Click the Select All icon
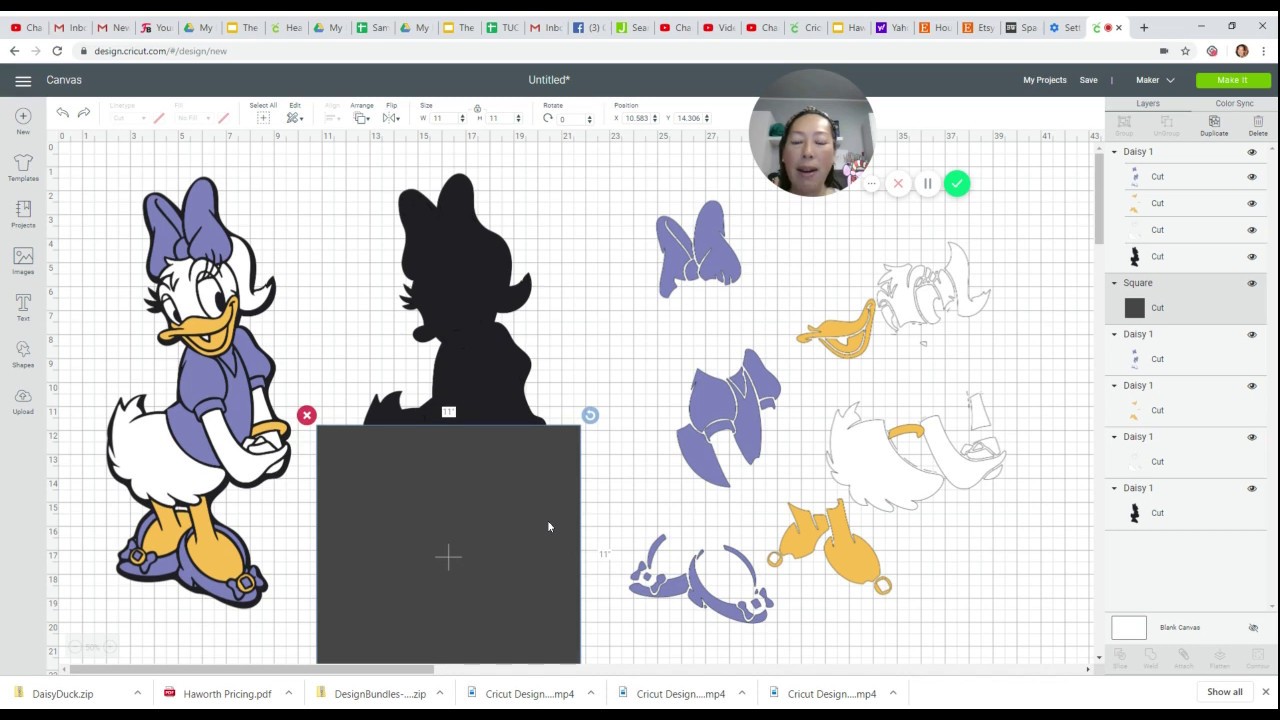Viewport: 1280px width, 720px height. (x=263, y=118)
